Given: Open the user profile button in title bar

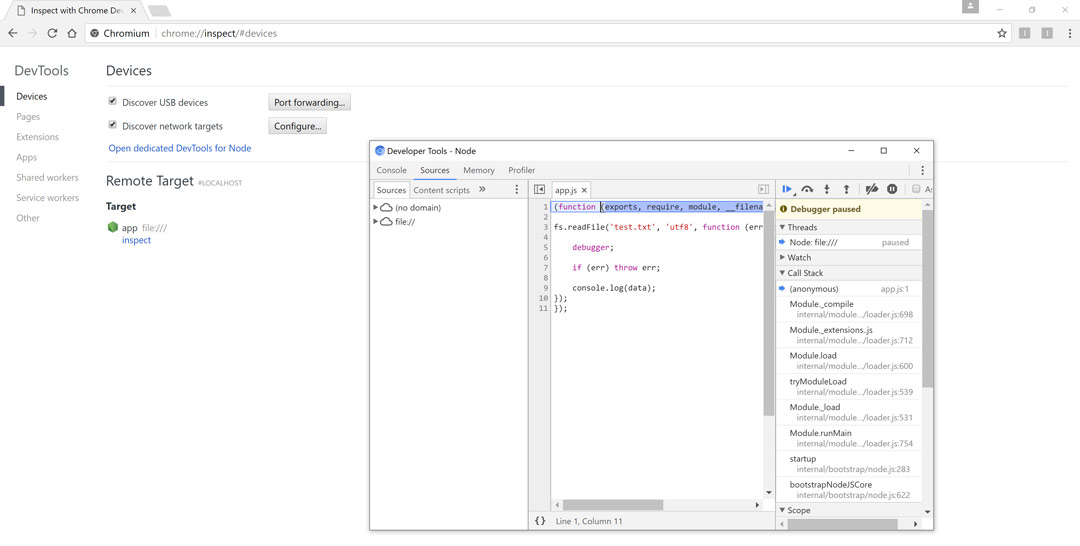Looking at the screenshot, I should point(970,7).
